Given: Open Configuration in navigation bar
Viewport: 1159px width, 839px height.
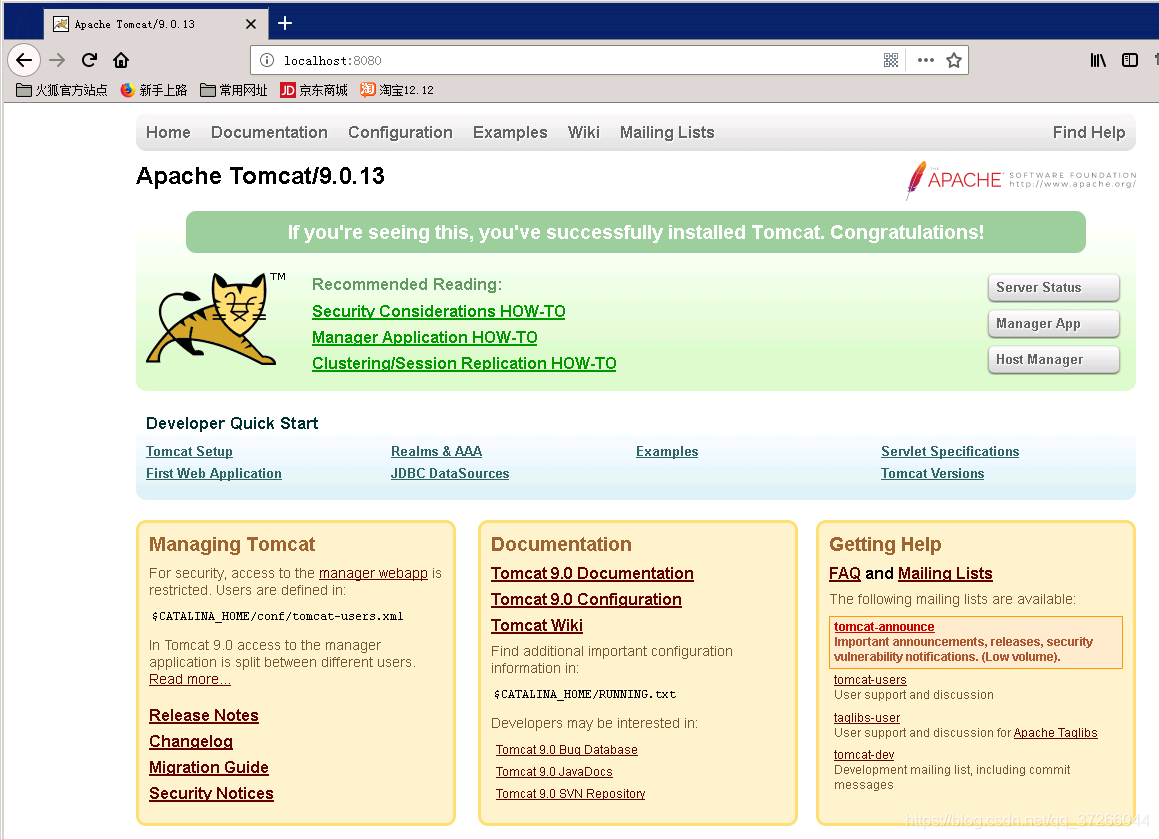Looking at the screenshot, I should coord(400,132).
